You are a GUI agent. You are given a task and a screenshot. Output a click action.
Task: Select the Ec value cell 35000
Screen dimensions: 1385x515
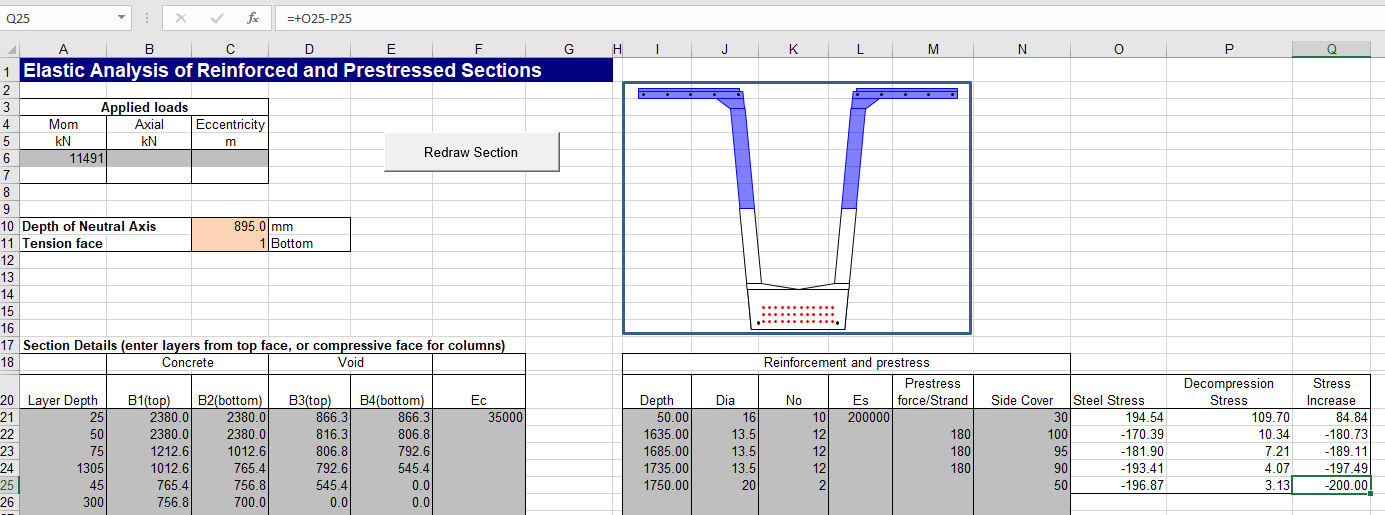coord(478,417)
